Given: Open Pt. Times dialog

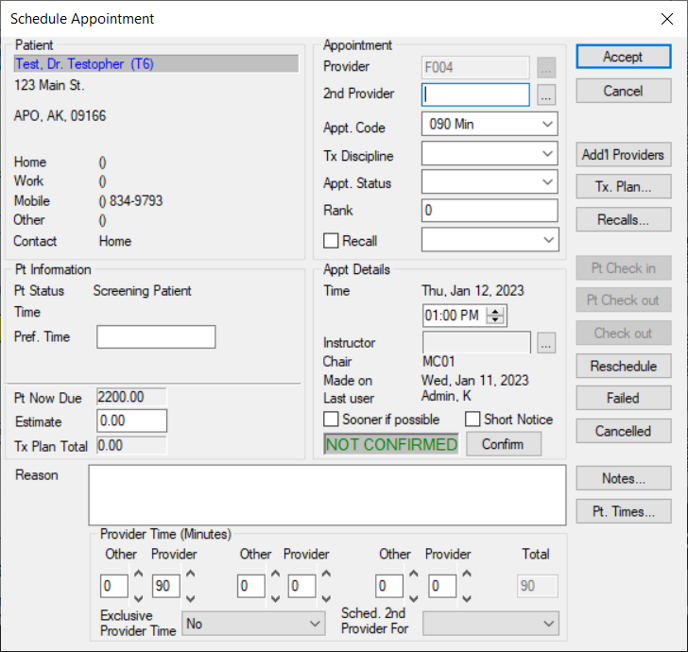Looking at the screenshot, I should tap(624, 511).
